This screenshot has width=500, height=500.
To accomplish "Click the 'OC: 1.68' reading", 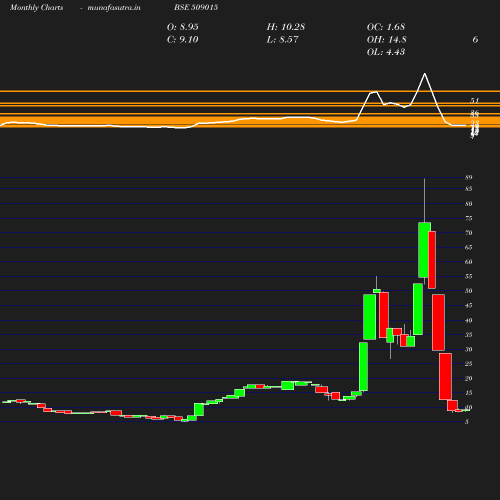I will [x=386, y=27].
